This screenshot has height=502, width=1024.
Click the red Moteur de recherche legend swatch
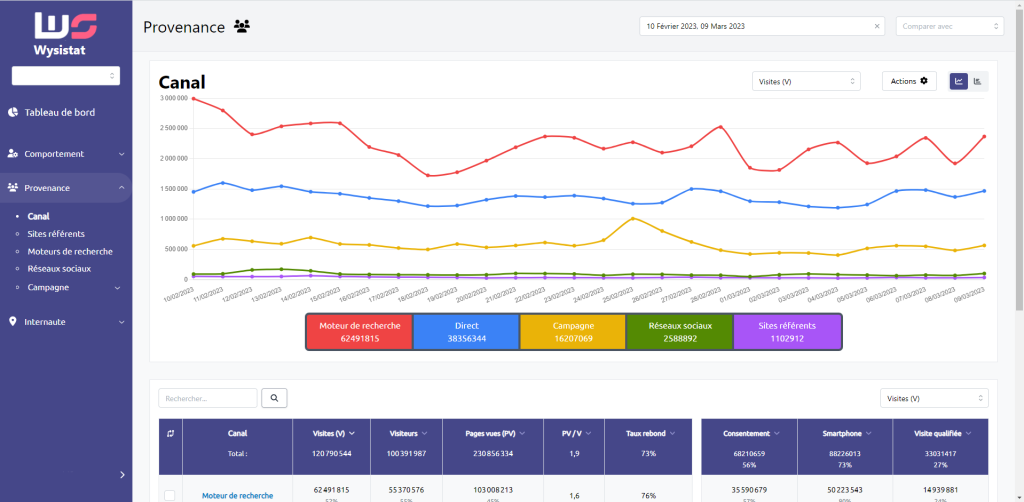(358, 332)
